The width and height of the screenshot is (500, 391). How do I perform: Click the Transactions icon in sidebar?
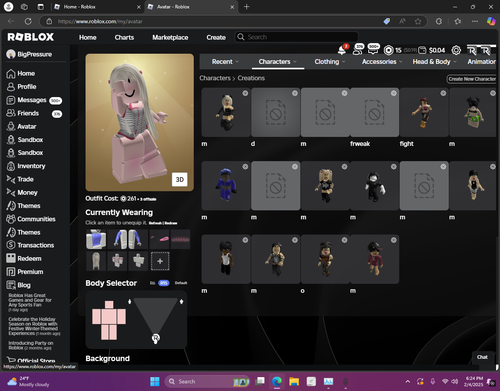[11, 245]
